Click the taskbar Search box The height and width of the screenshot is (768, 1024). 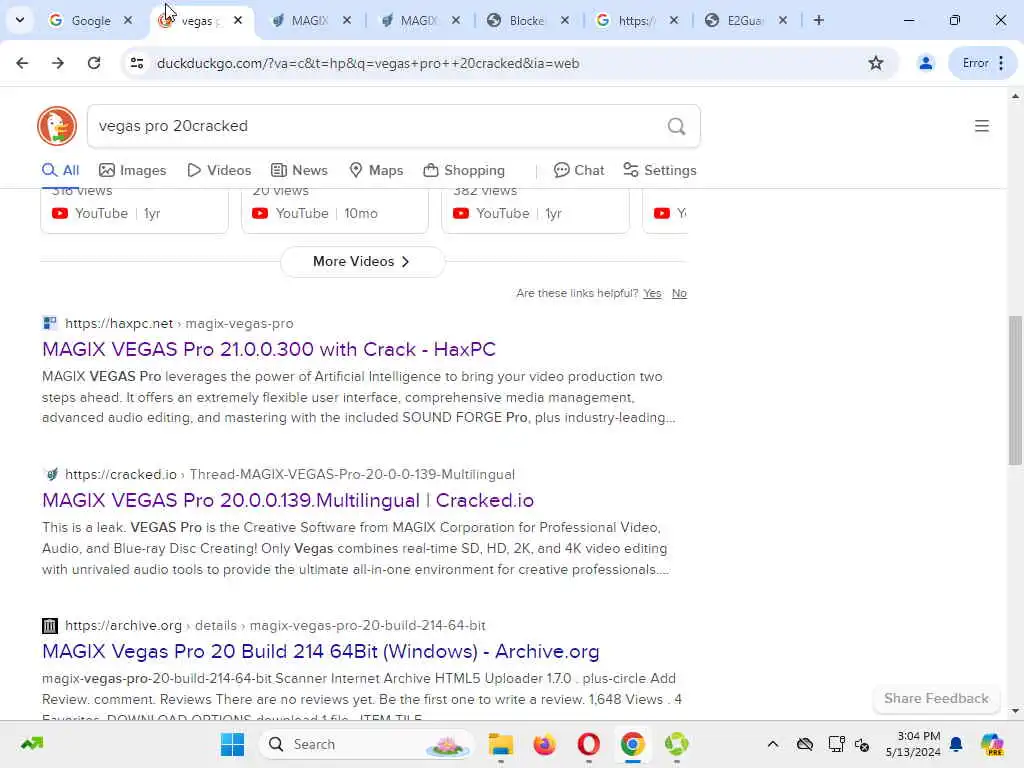pyautogui.click(x=366, y=744)
